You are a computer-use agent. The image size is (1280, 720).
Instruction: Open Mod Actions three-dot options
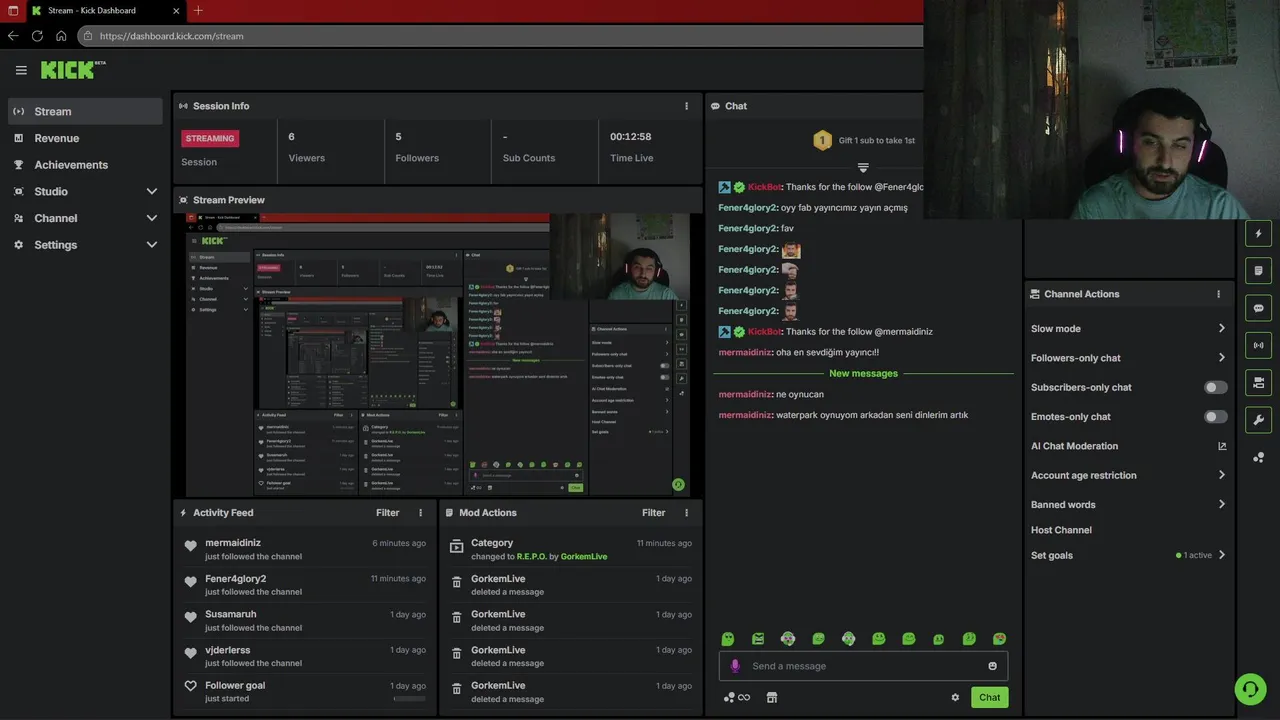click(686, 513)
